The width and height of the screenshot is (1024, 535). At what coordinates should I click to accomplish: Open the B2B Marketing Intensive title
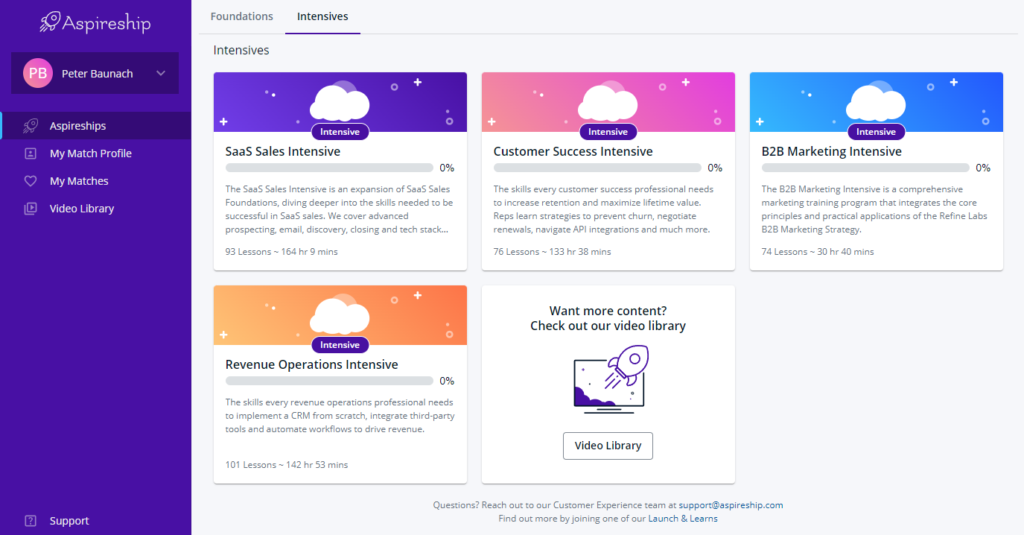click(x=831, y=152)
